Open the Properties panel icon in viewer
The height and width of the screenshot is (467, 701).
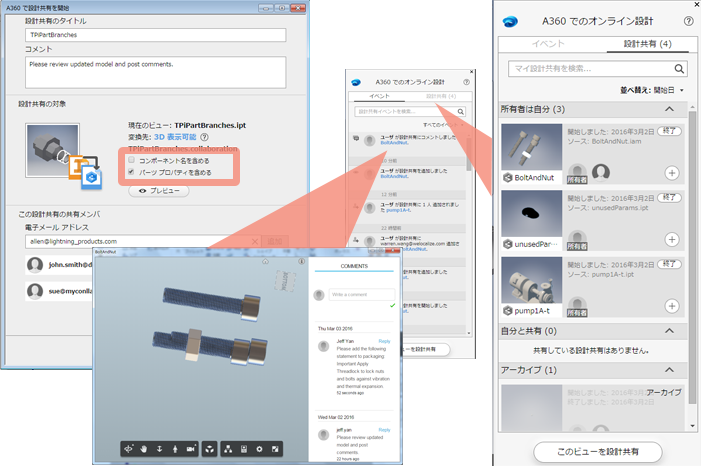(244, 449)
